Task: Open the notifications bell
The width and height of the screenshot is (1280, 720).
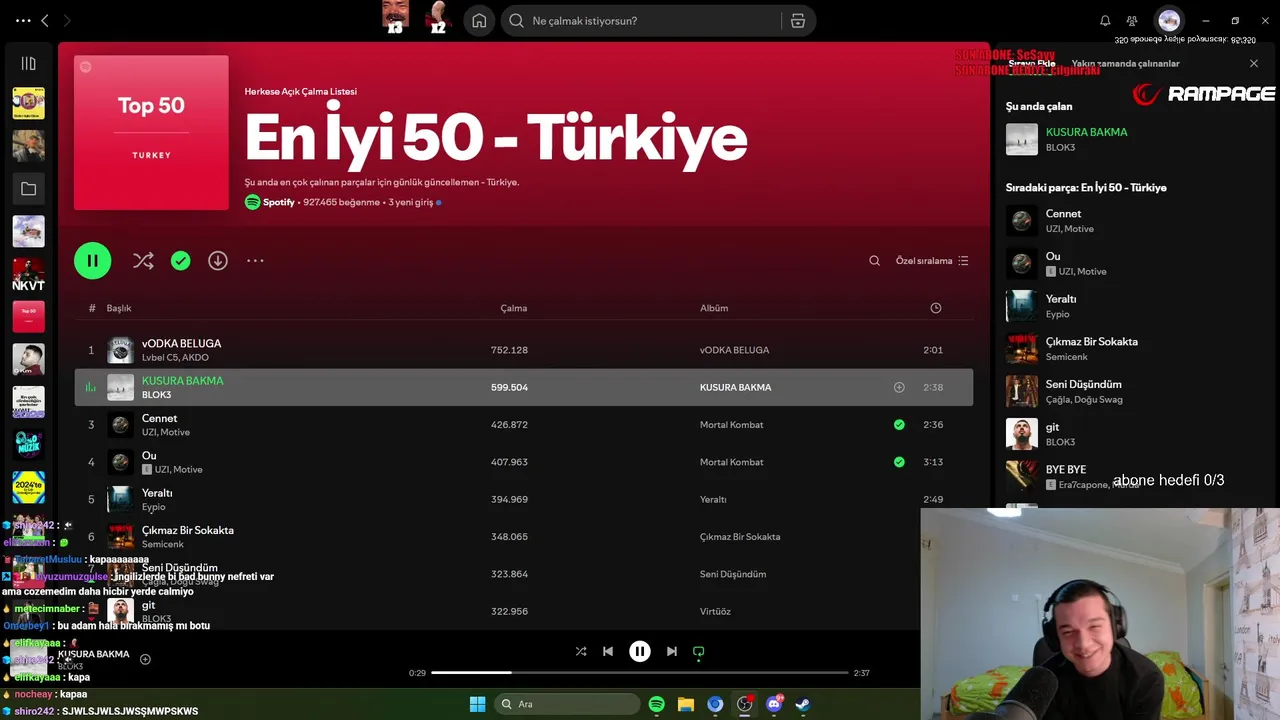Action: pyautogui.click(x=1105, y=21)
